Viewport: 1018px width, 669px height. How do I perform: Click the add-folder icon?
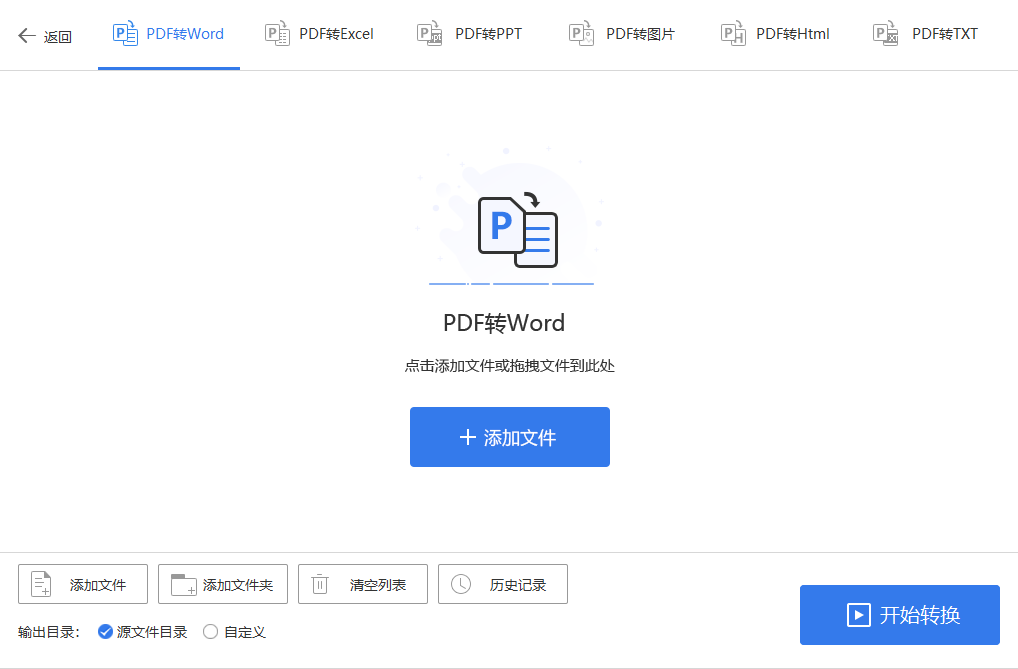(x=184, y=585)
